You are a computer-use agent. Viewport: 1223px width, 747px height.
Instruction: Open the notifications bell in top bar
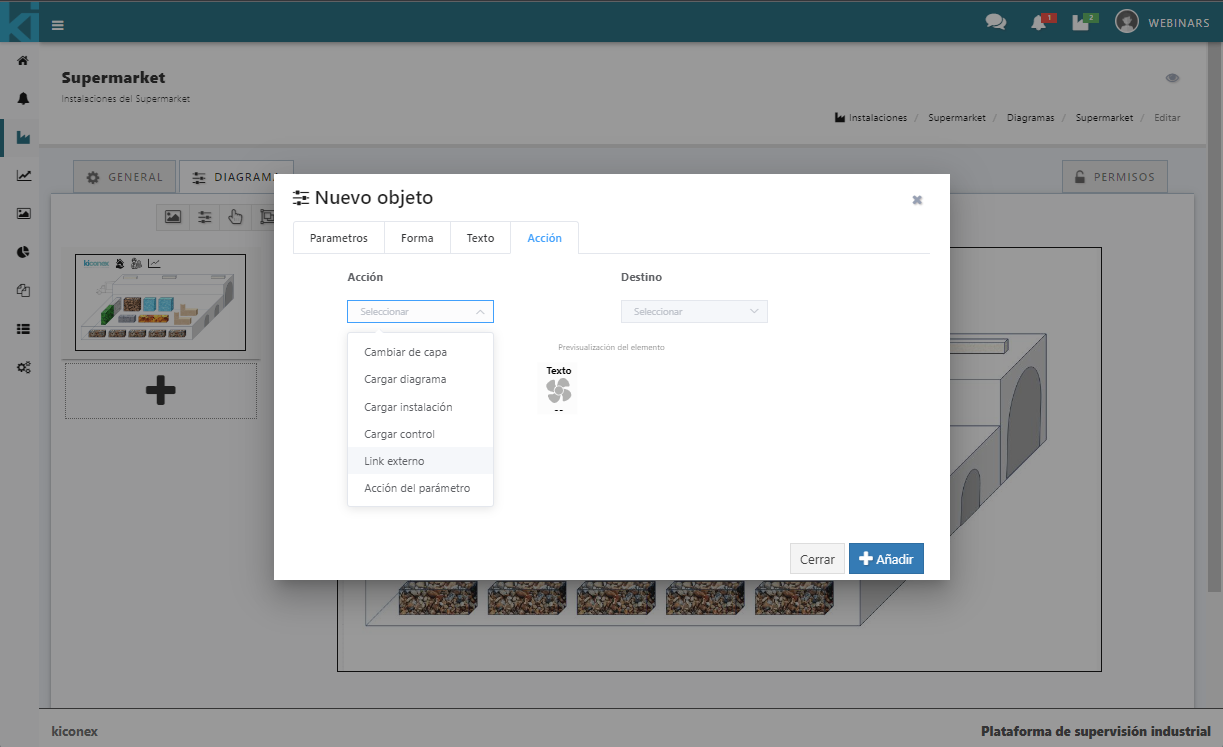coord(1039,22)
